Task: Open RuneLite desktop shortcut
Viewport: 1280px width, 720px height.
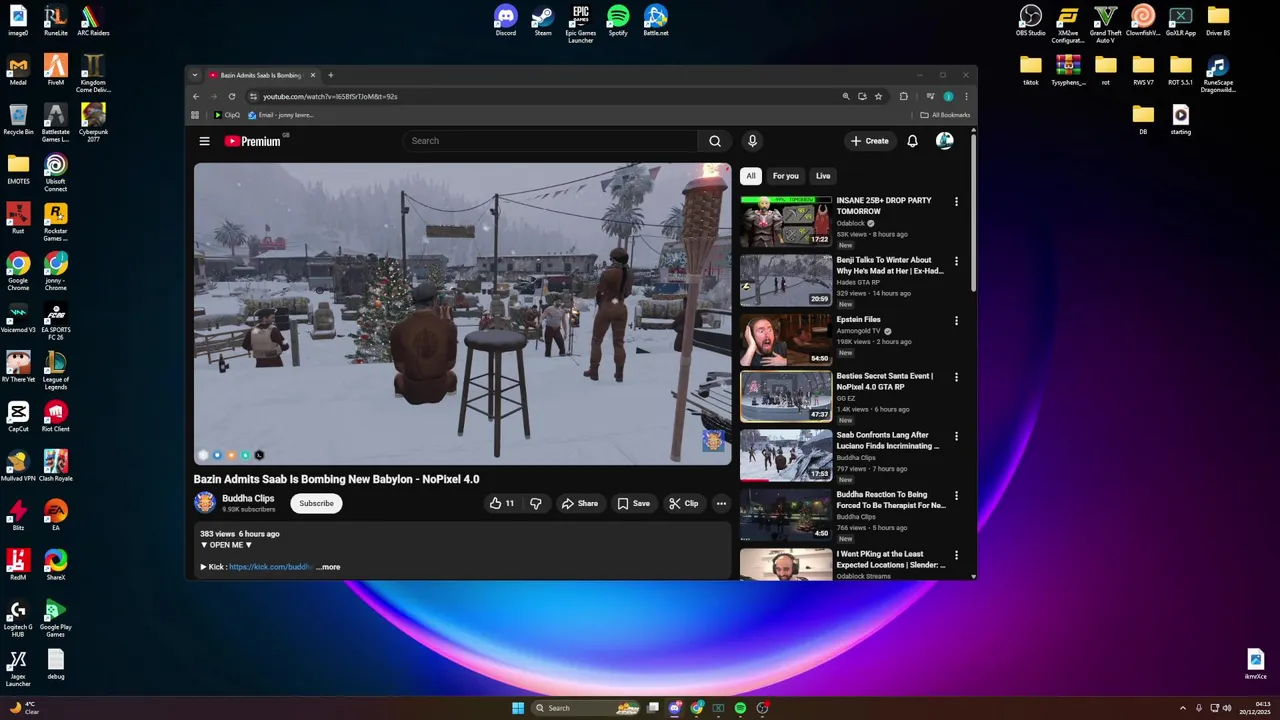Action: click(56, 20)
